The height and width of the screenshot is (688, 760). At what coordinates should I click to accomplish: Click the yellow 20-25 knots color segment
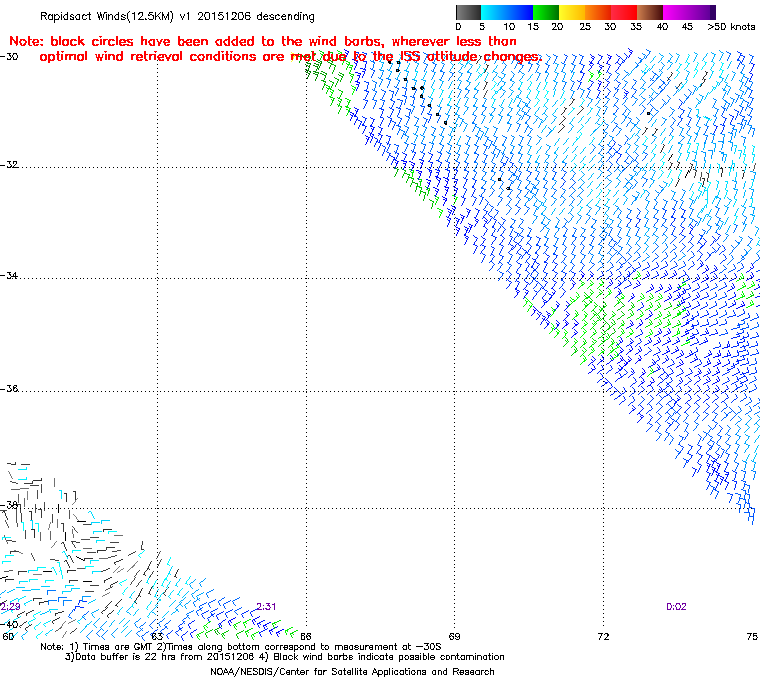(x=572, y=12)
